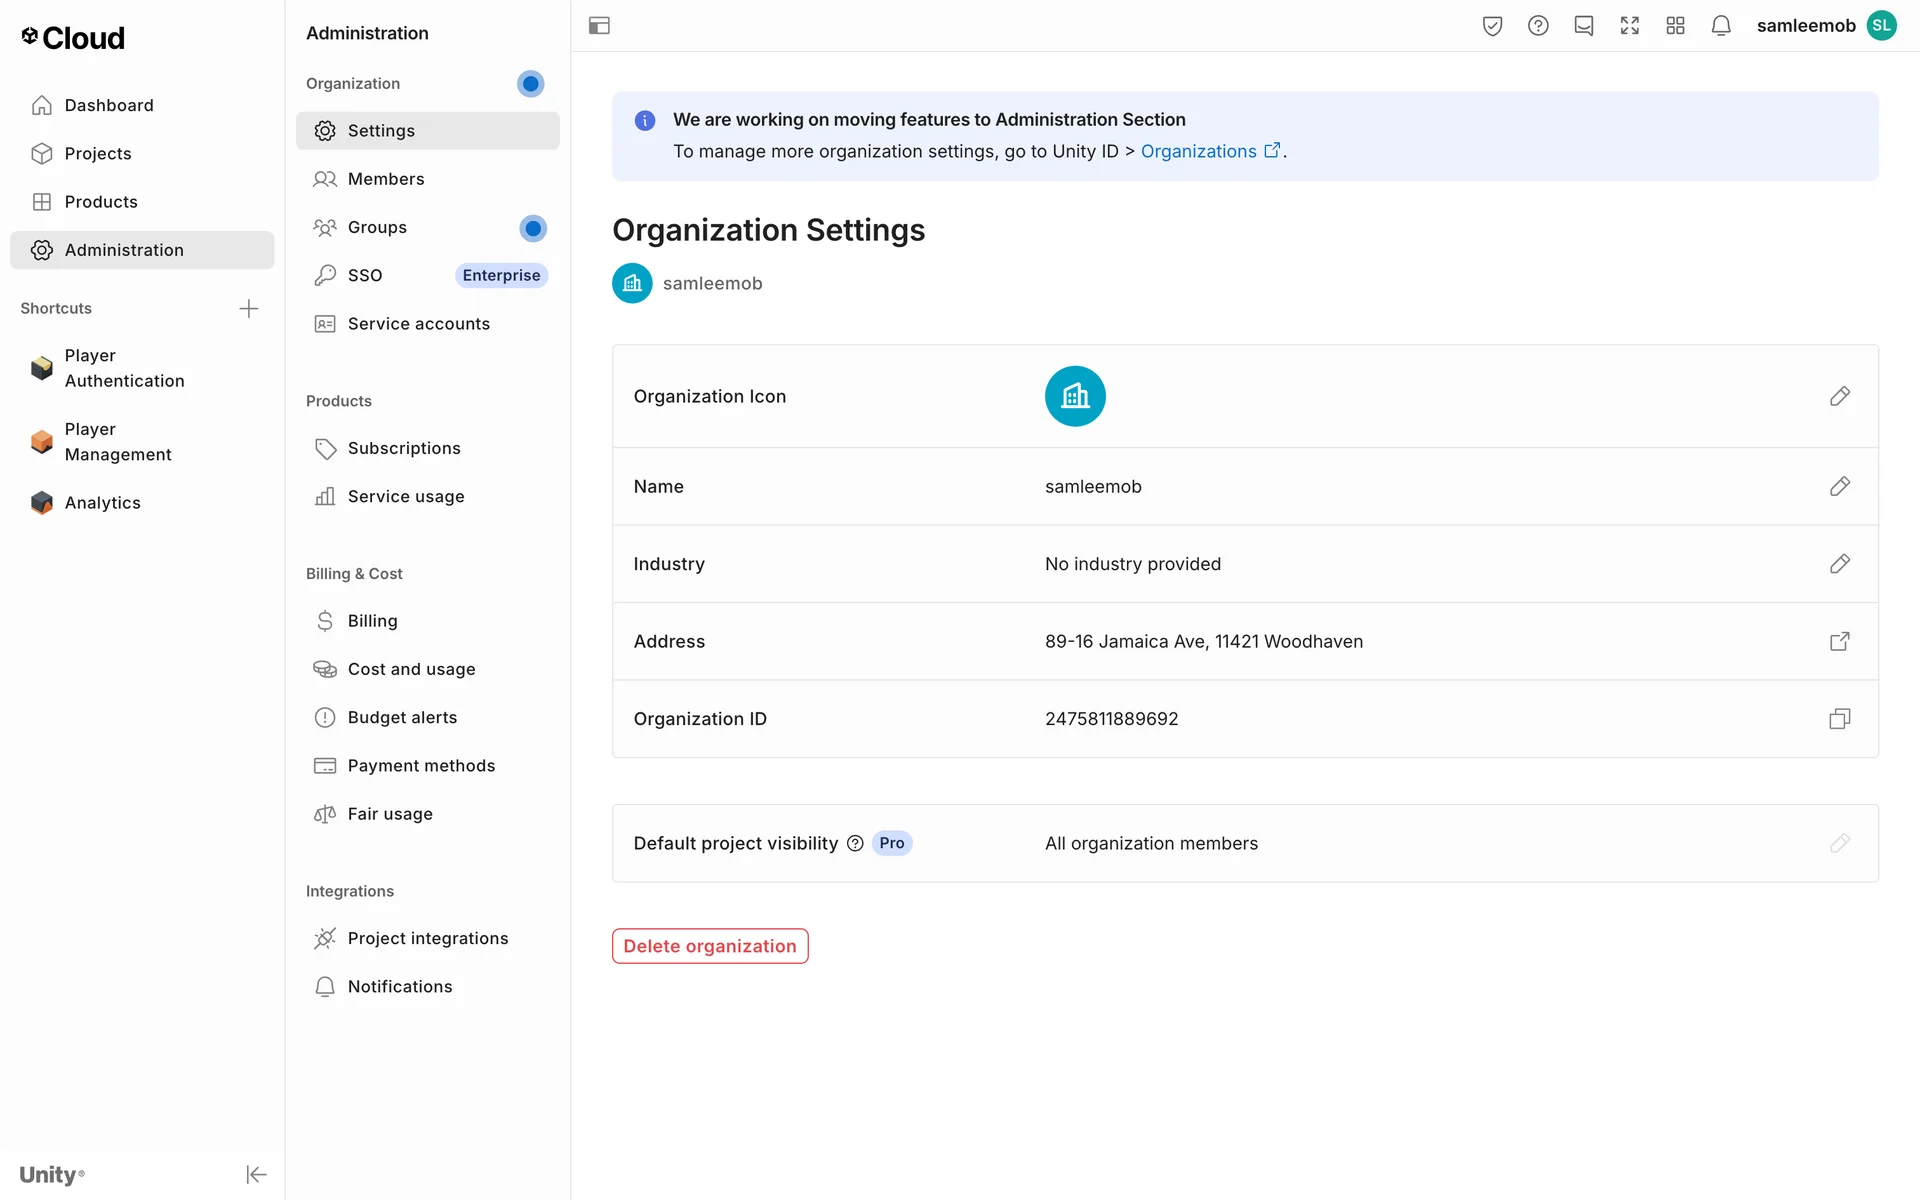Open the help question mark icon

(x=1538, y=26)
